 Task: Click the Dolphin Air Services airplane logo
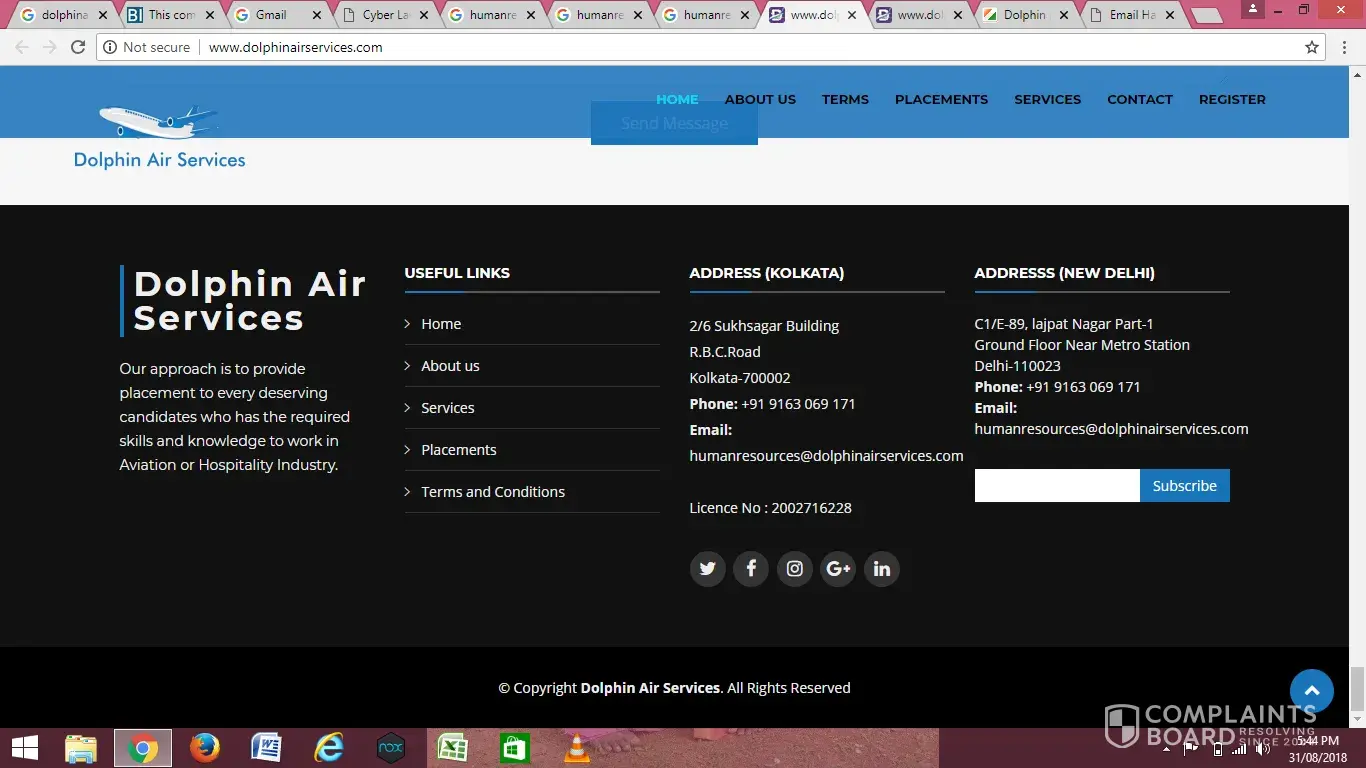coord(159,137)
